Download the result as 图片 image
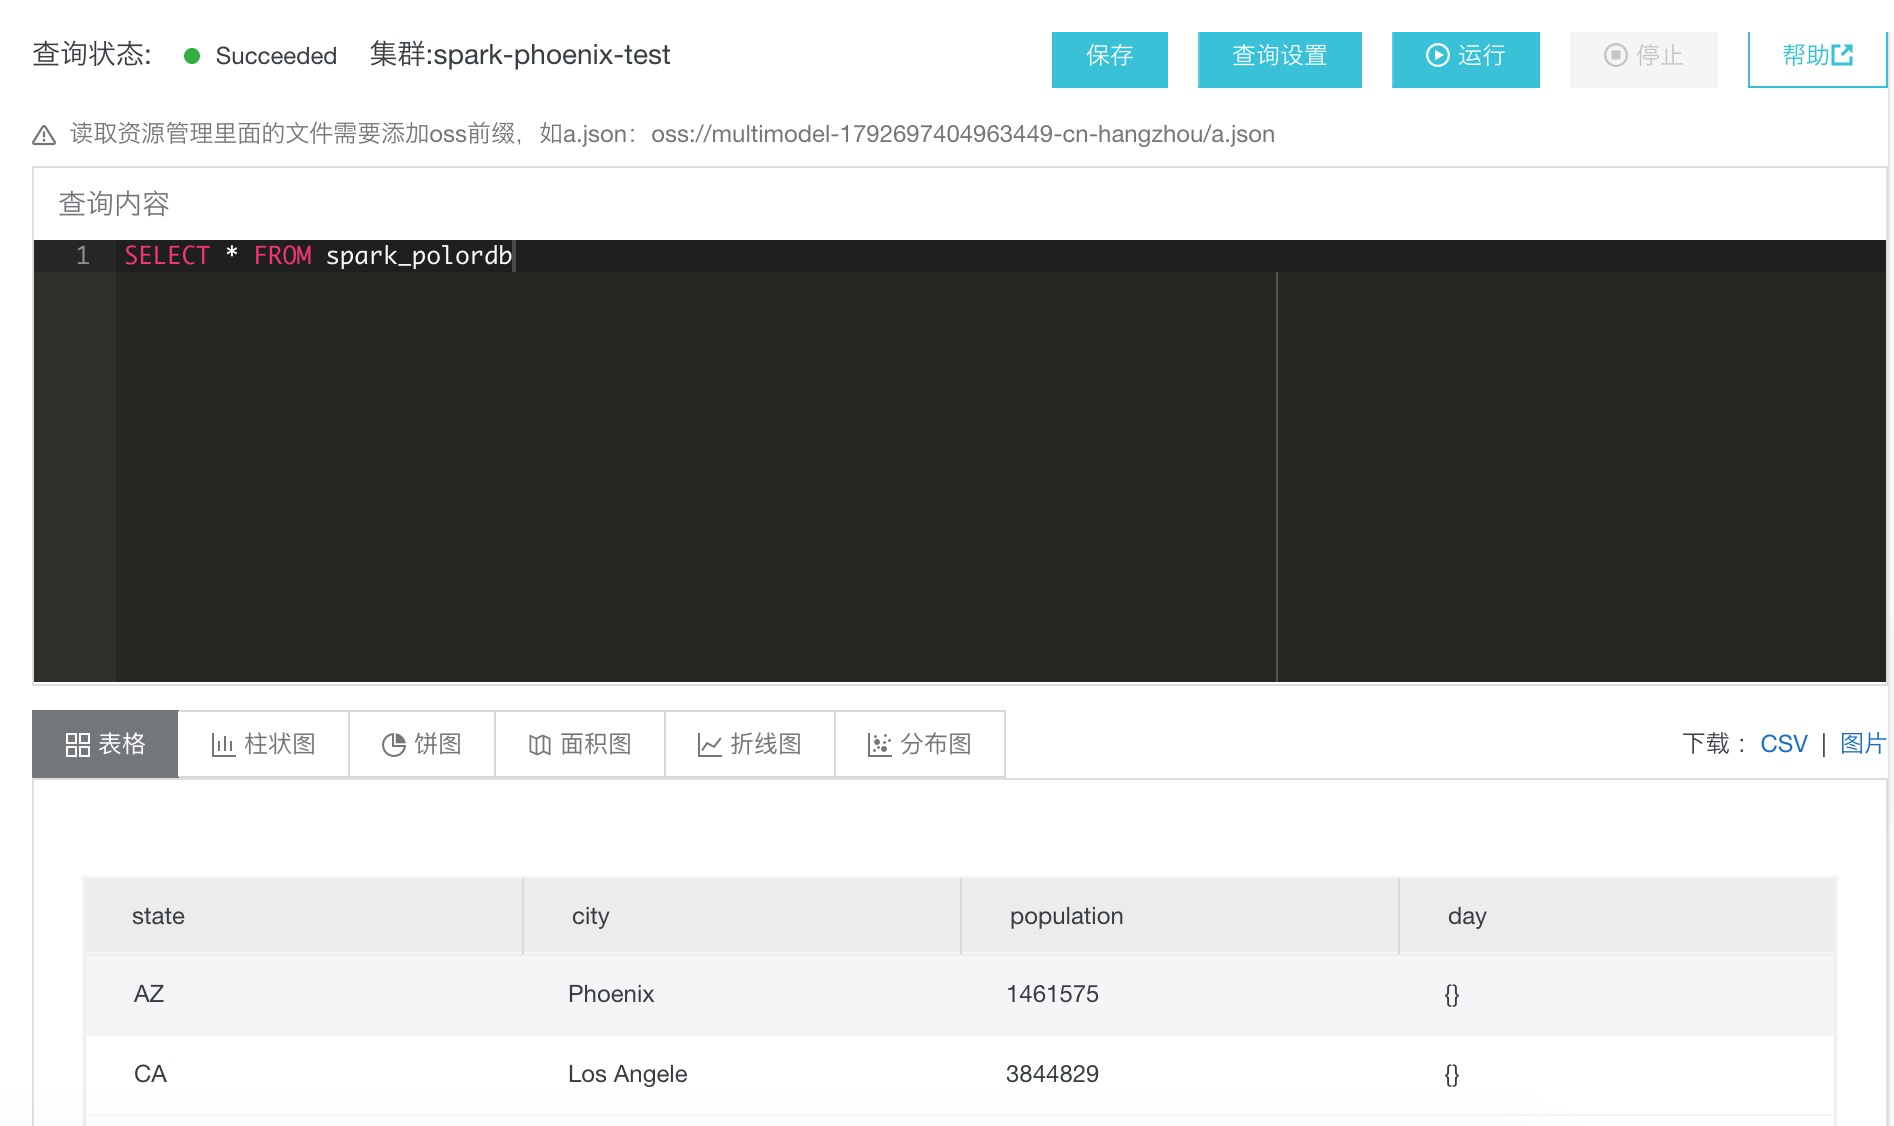This screenshot has width=1894, height=1126. (x=1862, y=743)
